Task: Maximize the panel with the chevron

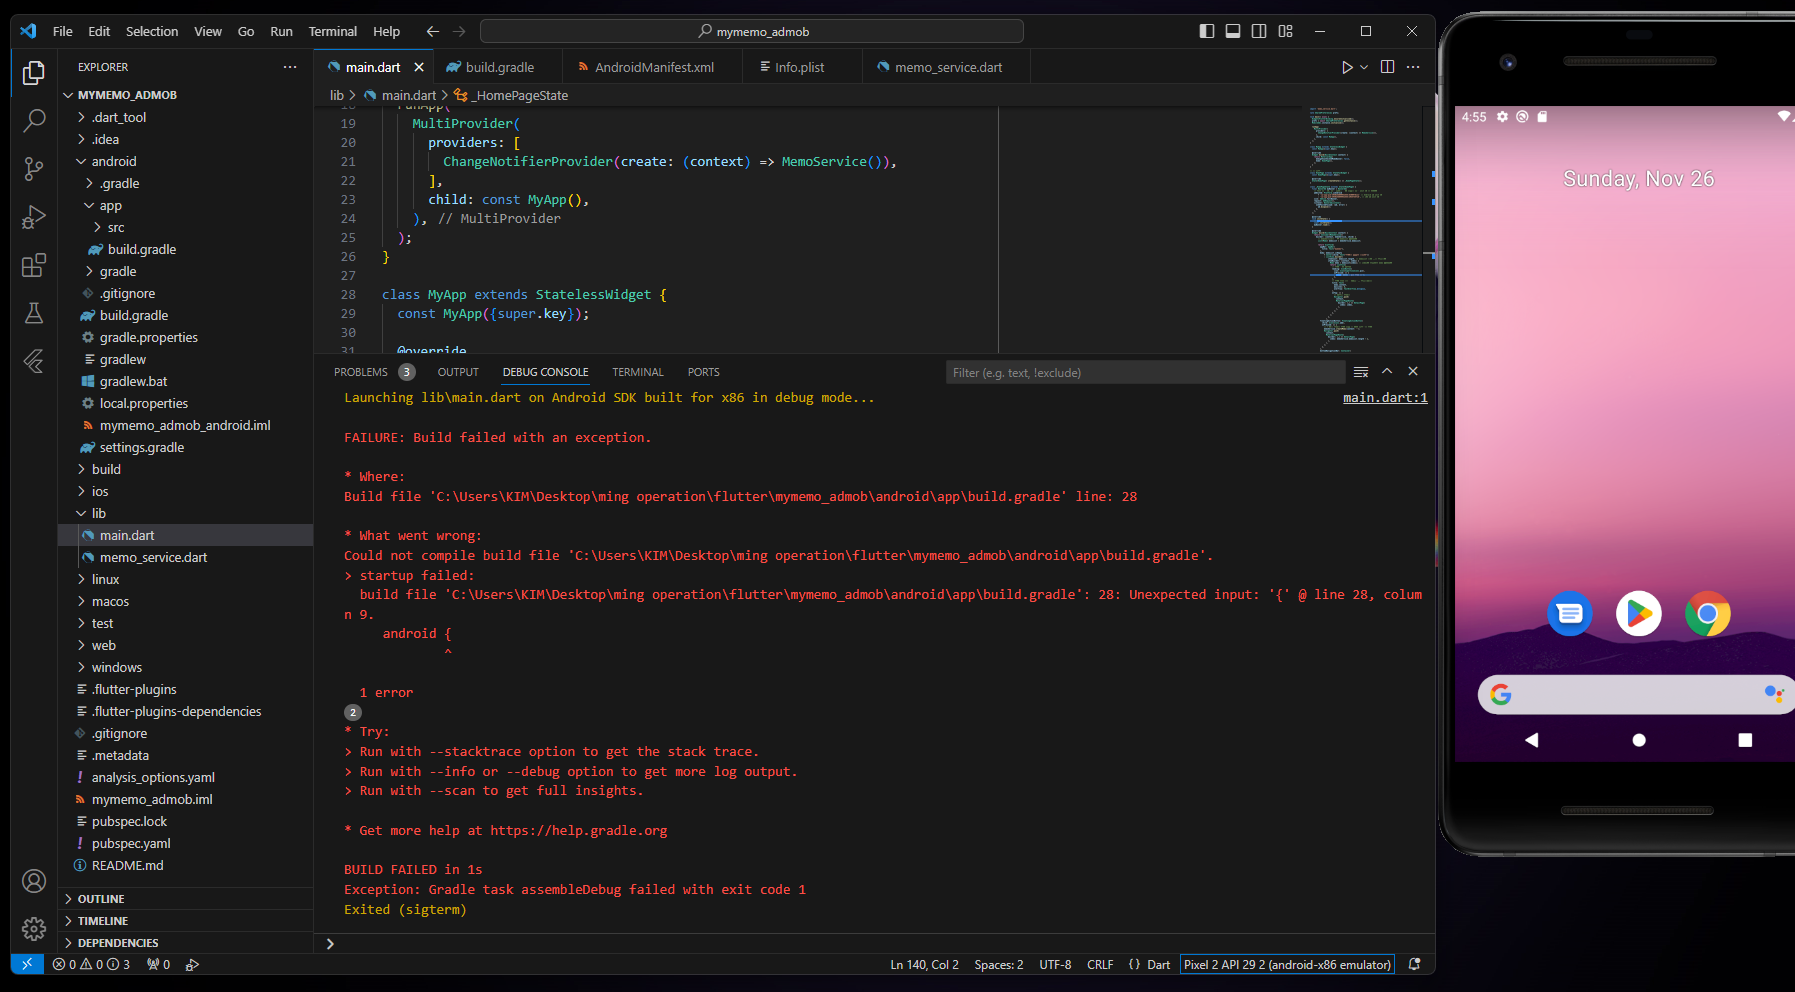Action: 1387,371
